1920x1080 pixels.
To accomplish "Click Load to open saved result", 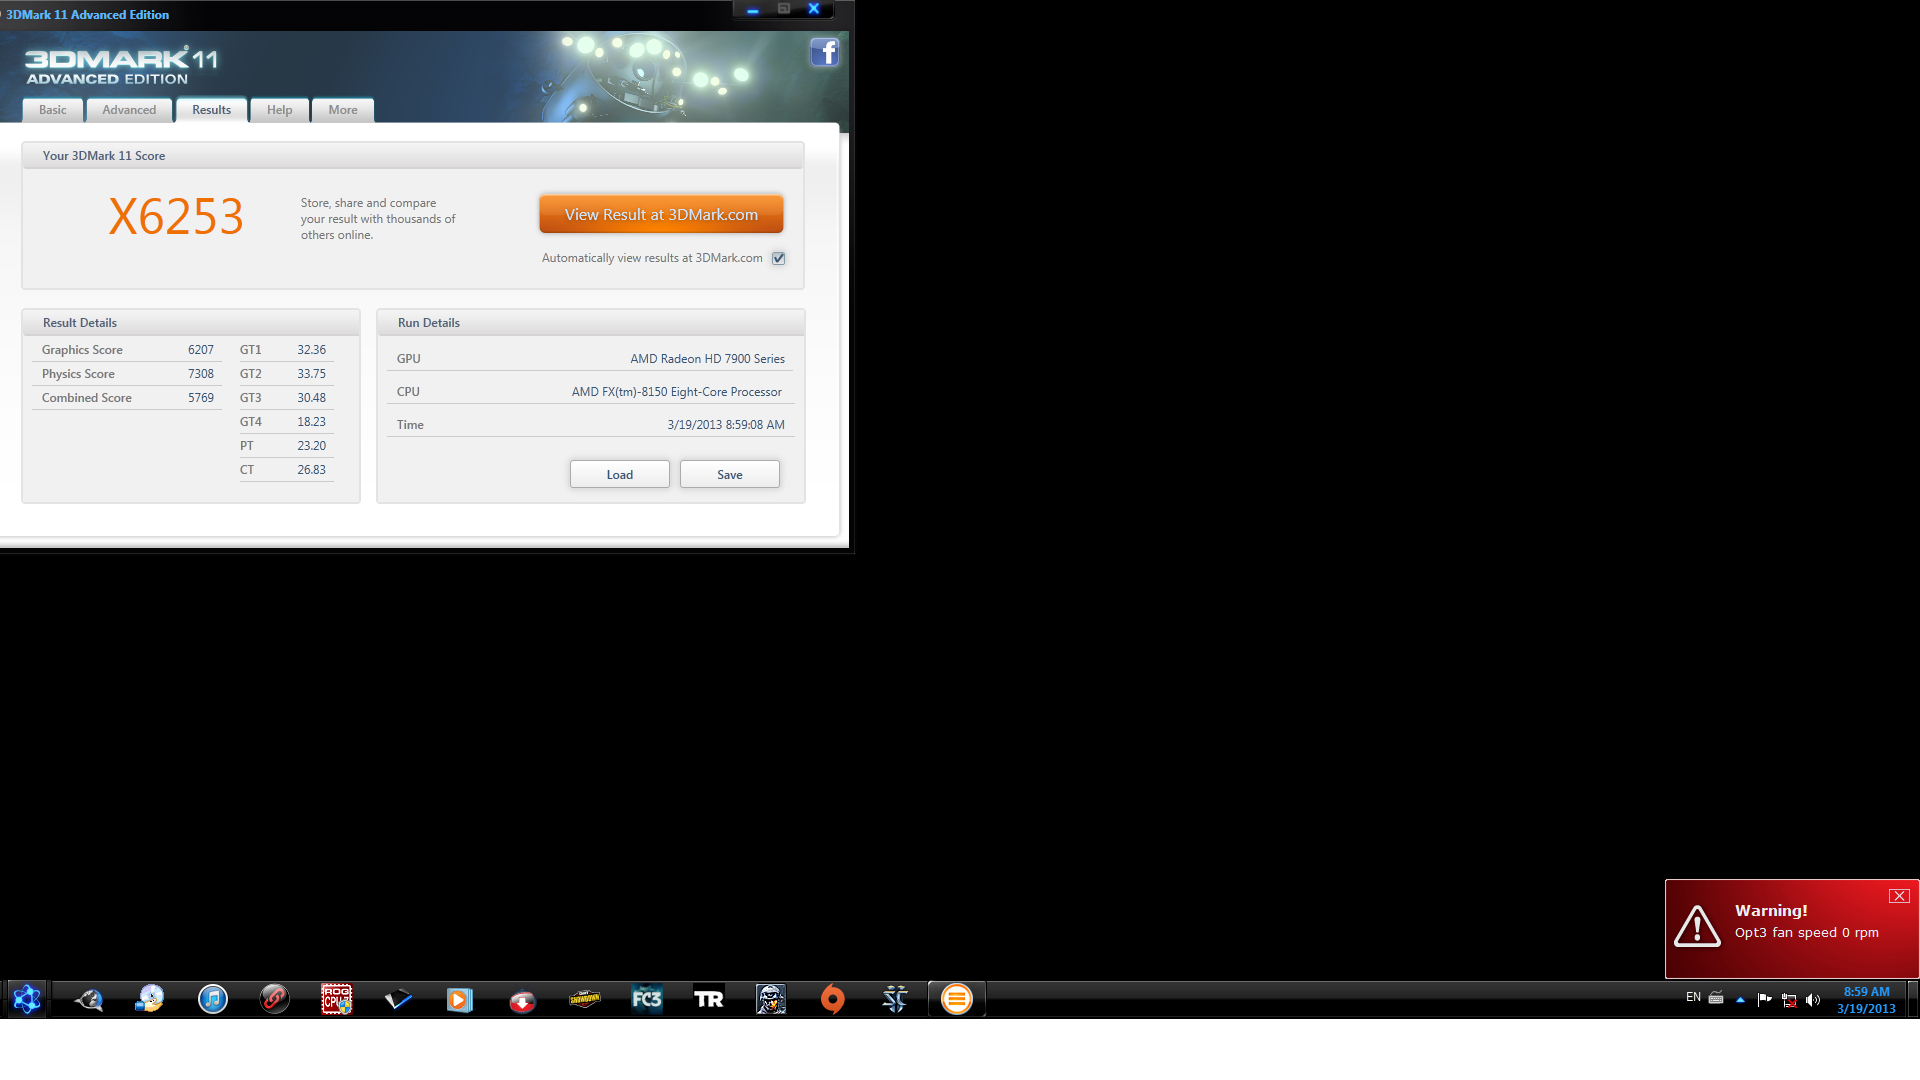I will 620,475.
